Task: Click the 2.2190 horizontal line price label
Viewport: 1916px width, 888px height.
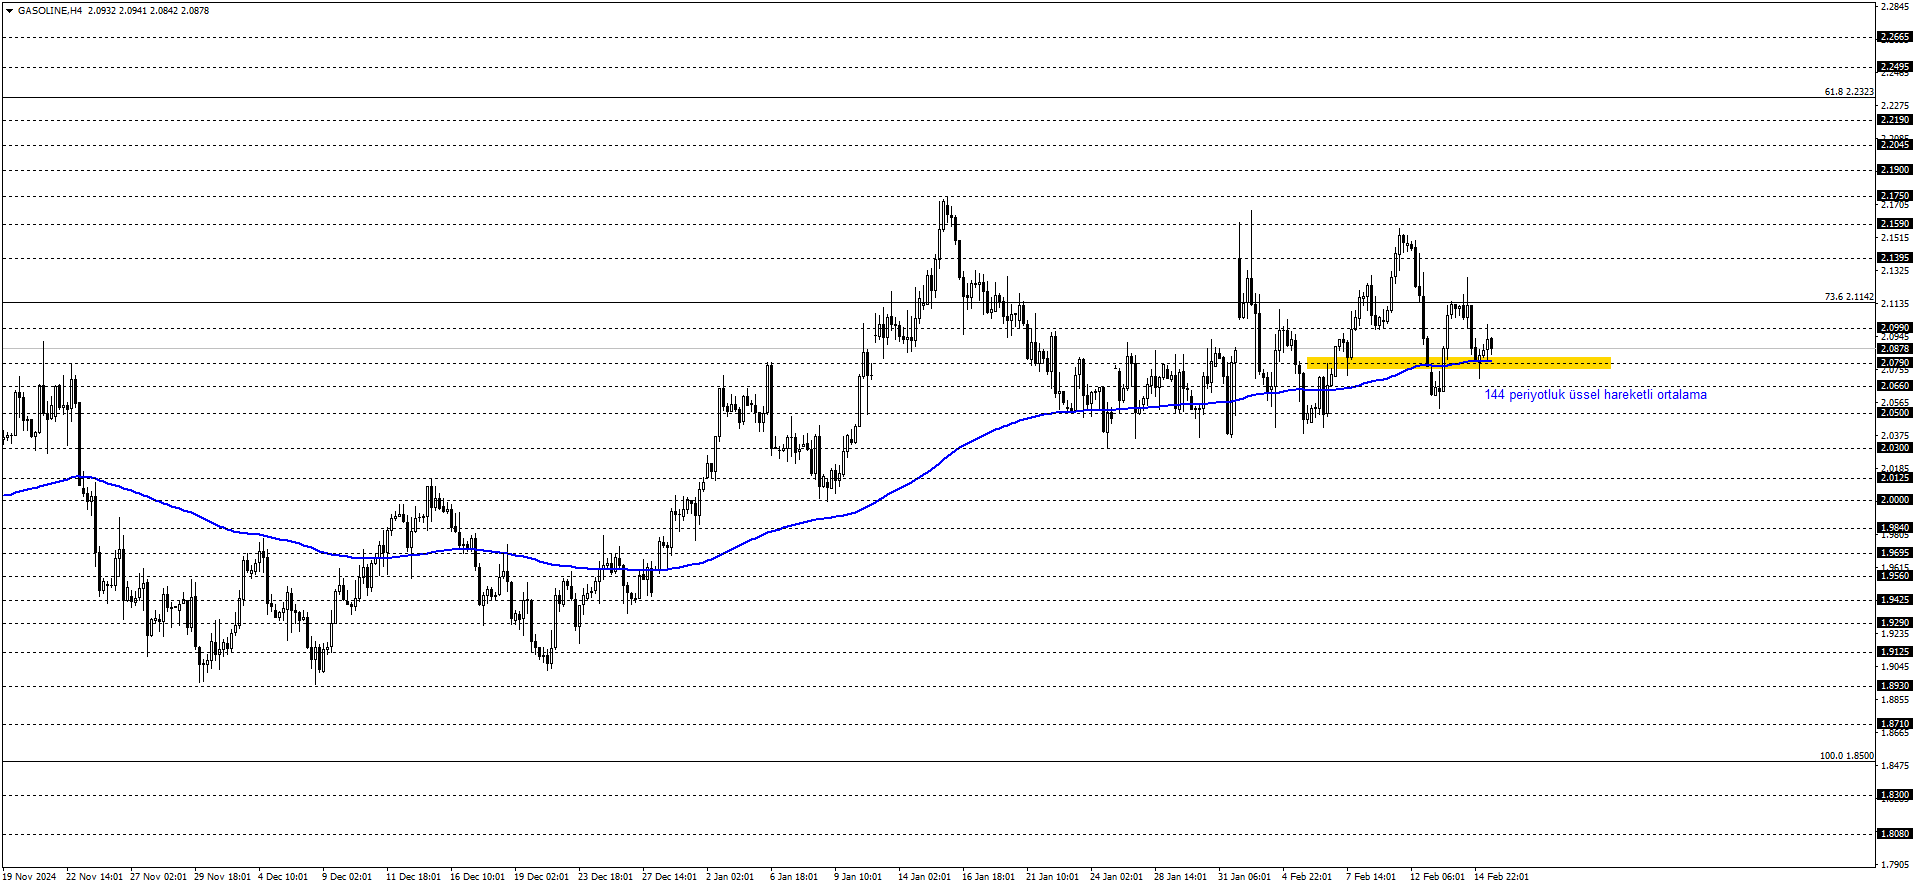Action: click(x=1895, y=120)
